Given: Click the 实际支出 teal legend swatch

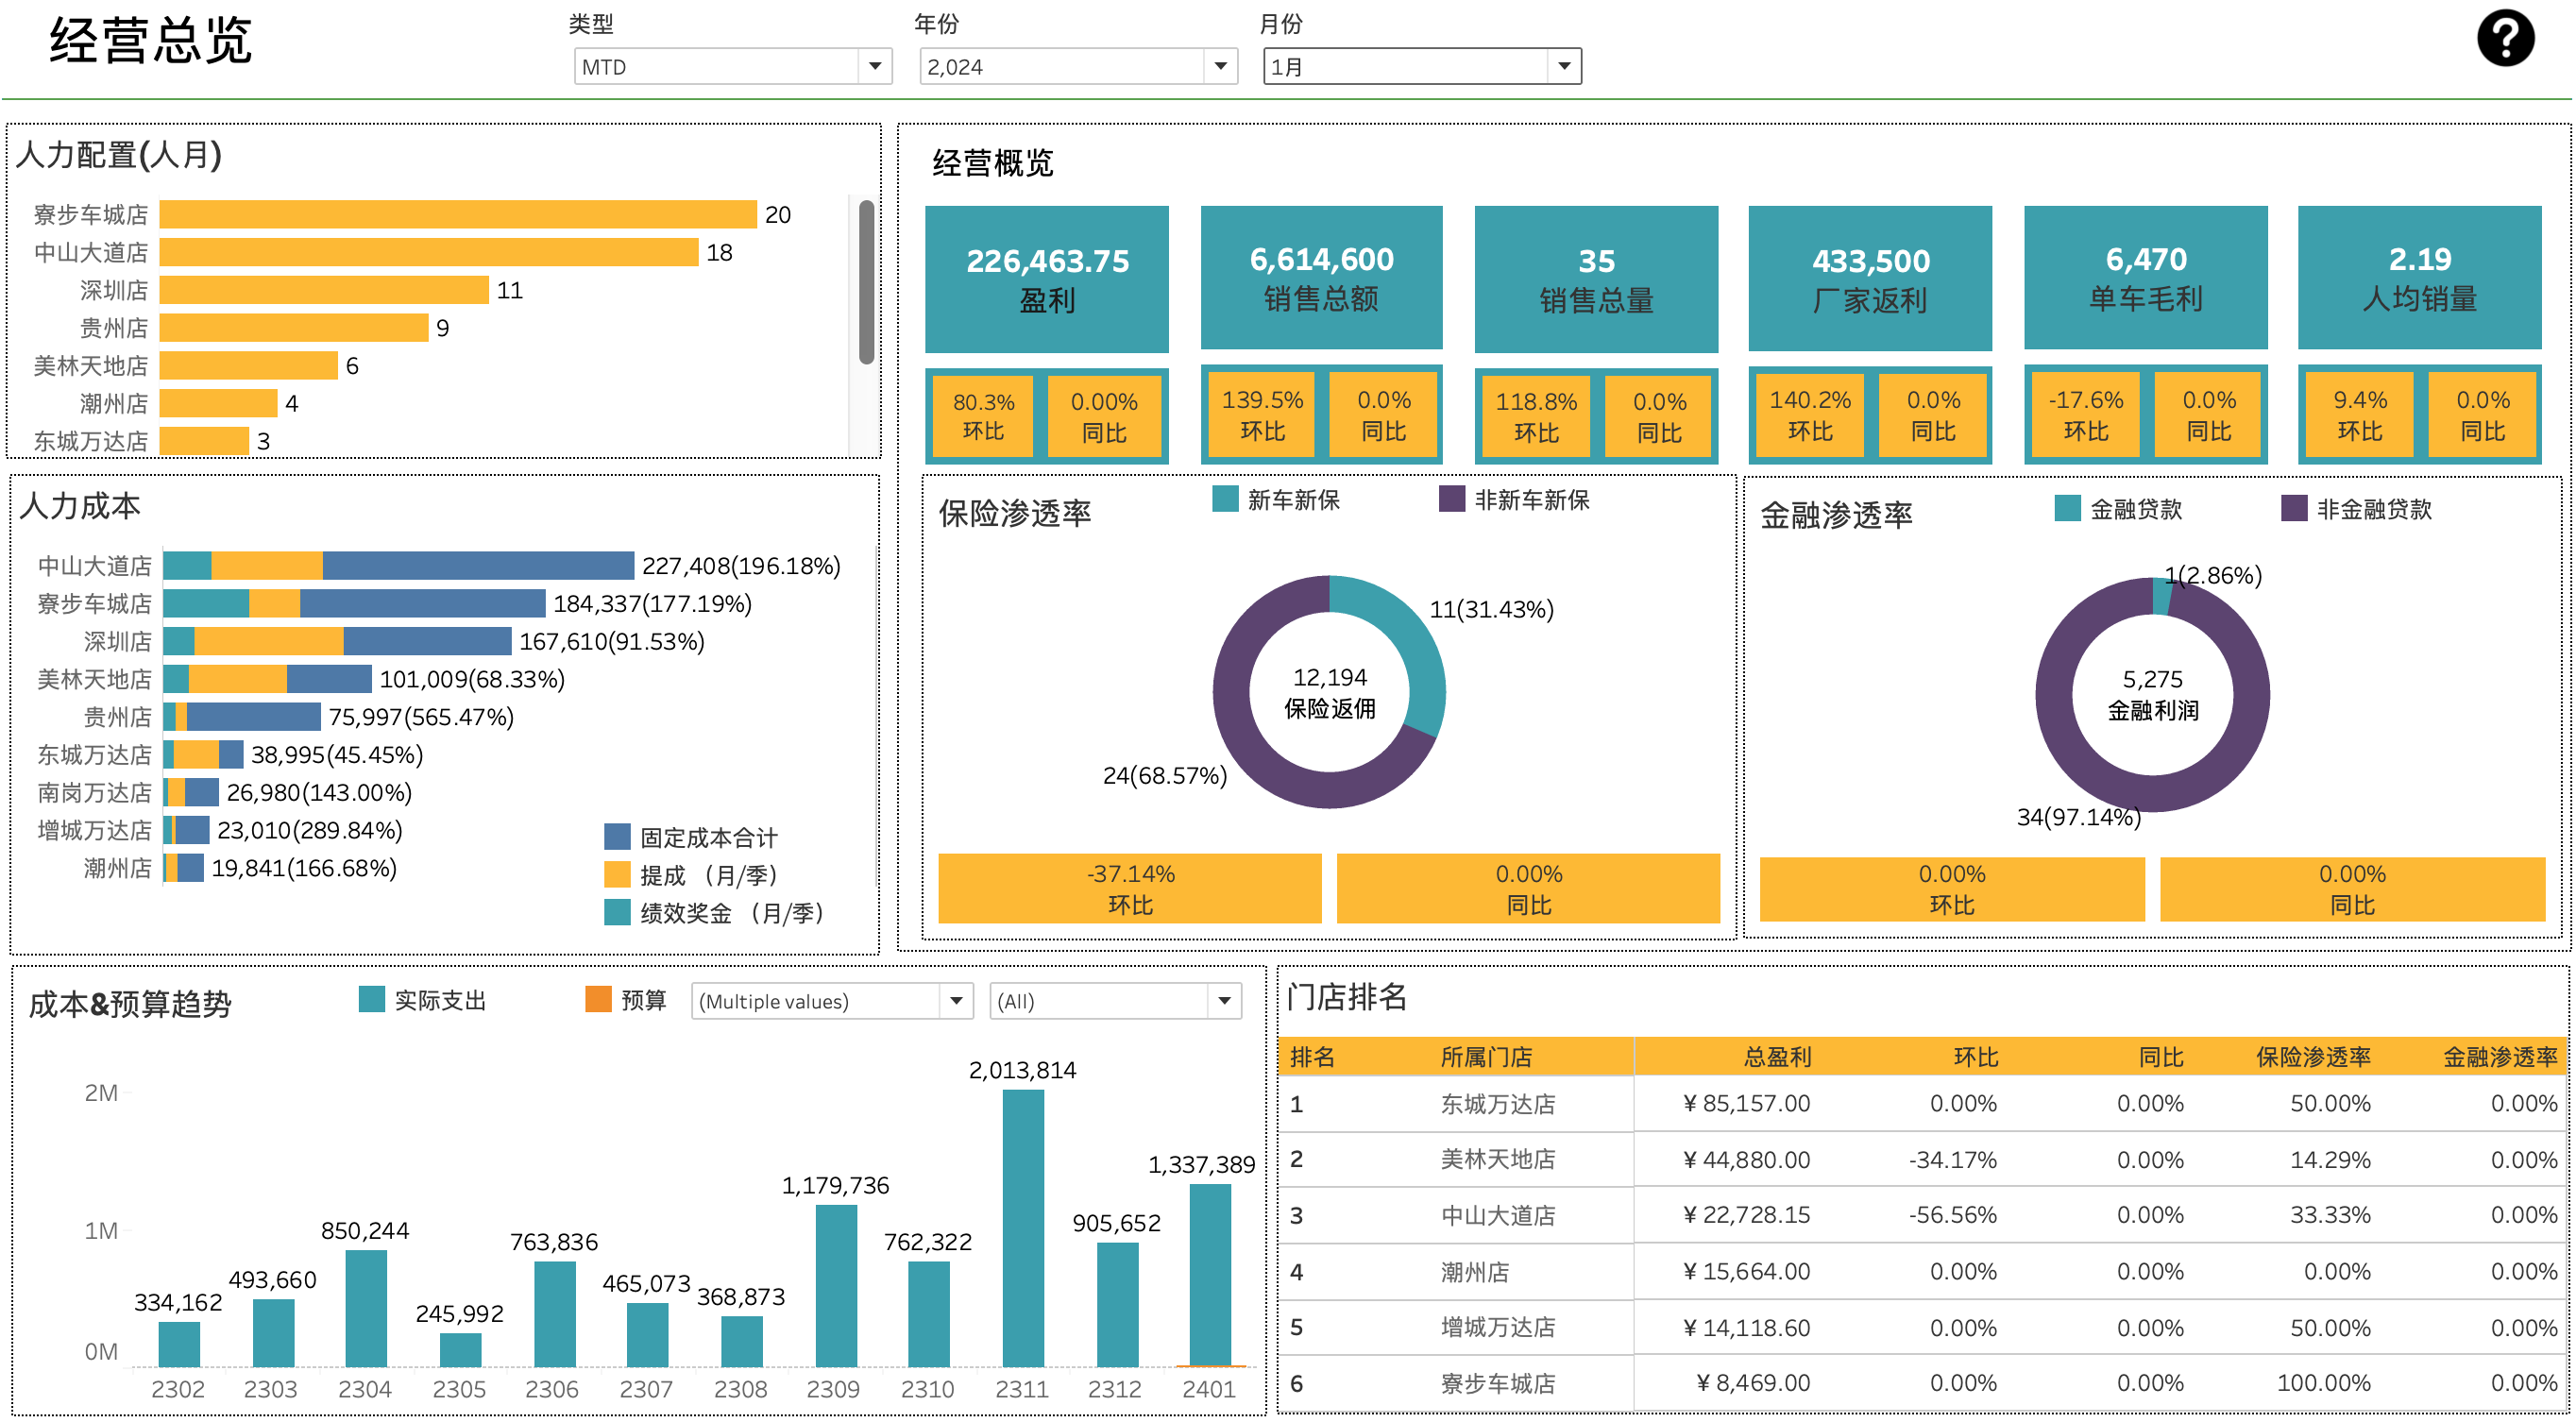Looking at the screenshot, I should click(371, 998).
